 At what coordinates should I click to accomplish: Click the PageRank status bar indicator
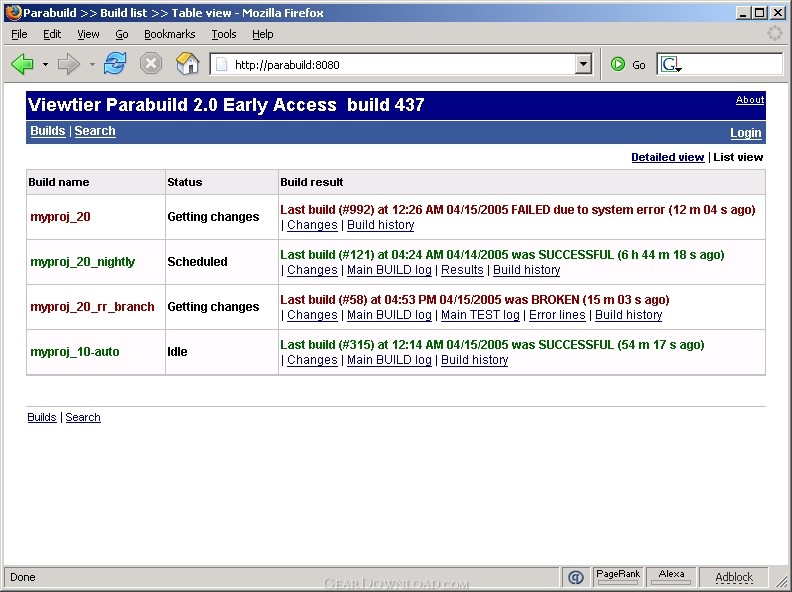(x=618, y=576)
